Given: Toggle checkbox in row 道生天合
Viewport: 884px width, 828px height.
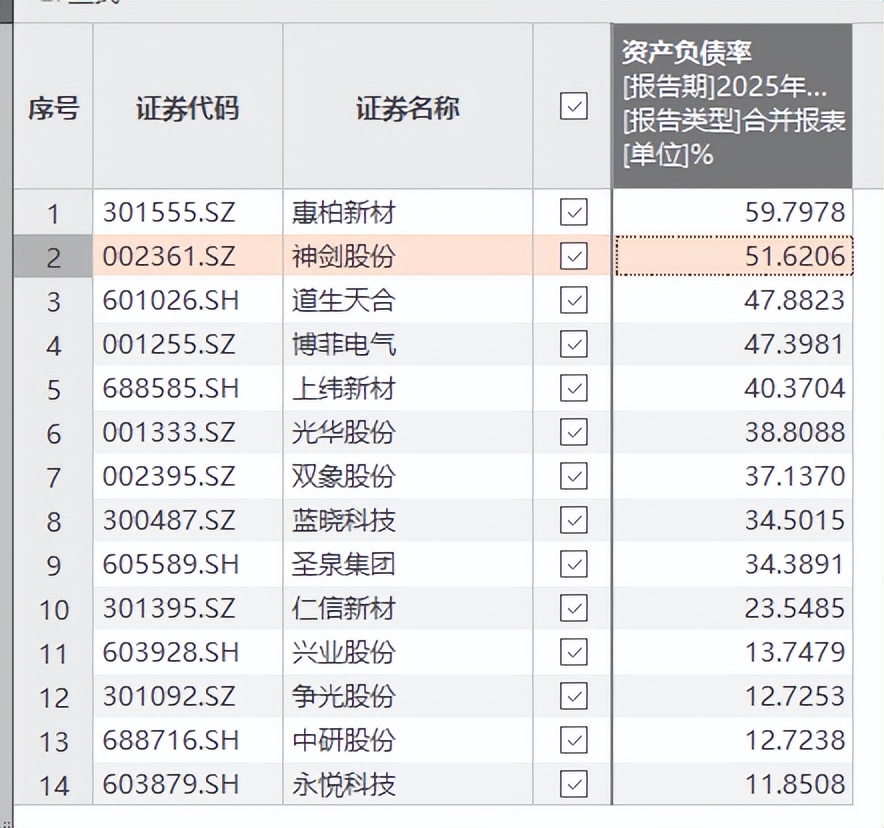Looking at the screenshot, I should click(573, 300).
